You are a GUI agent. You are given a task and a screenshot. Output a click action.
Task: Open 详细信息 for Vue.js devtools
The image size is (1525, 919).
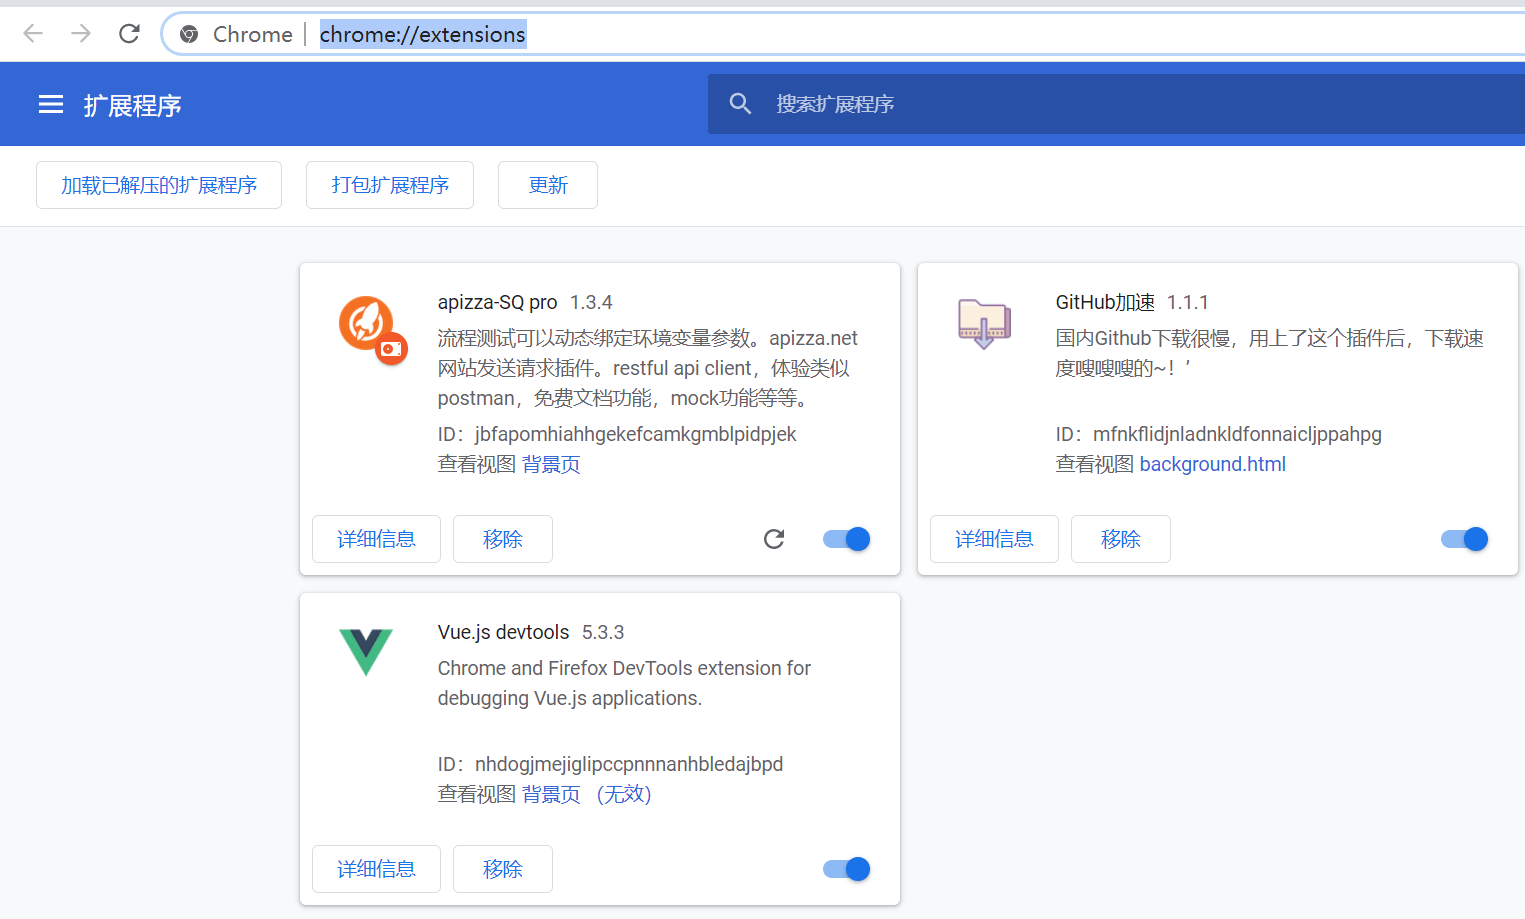point(376,869)
